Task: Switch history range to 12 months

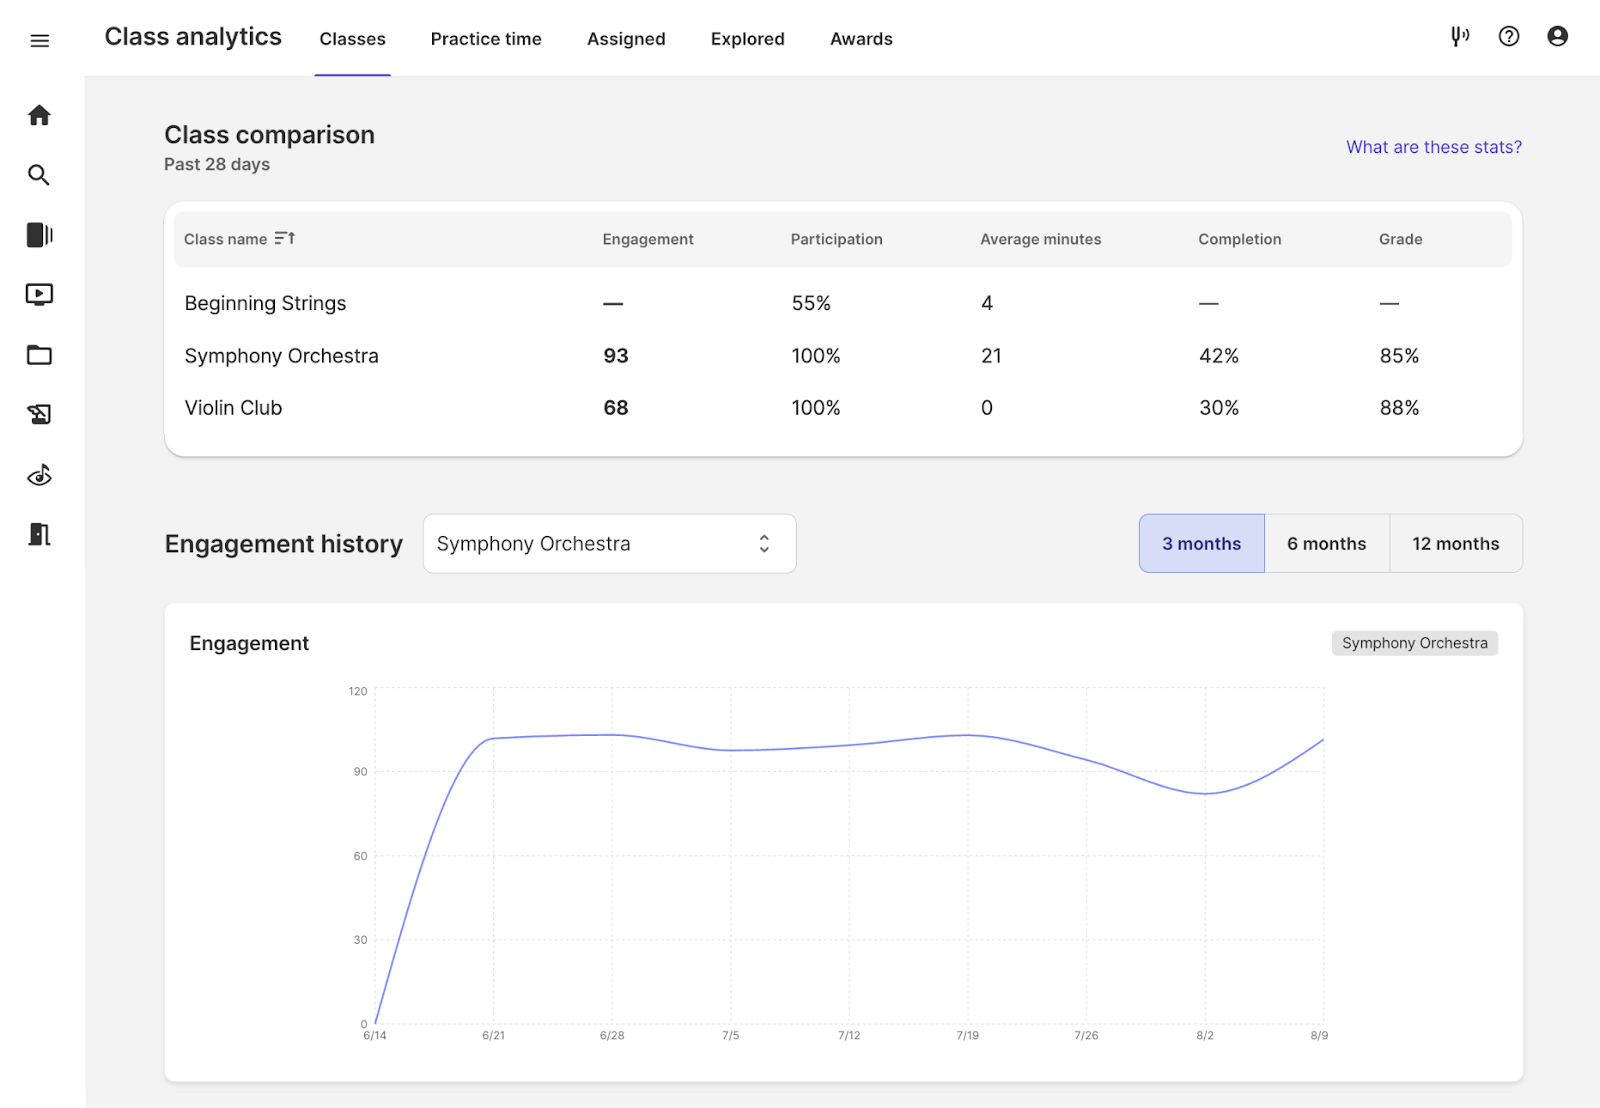Action: pos(1455,544)
